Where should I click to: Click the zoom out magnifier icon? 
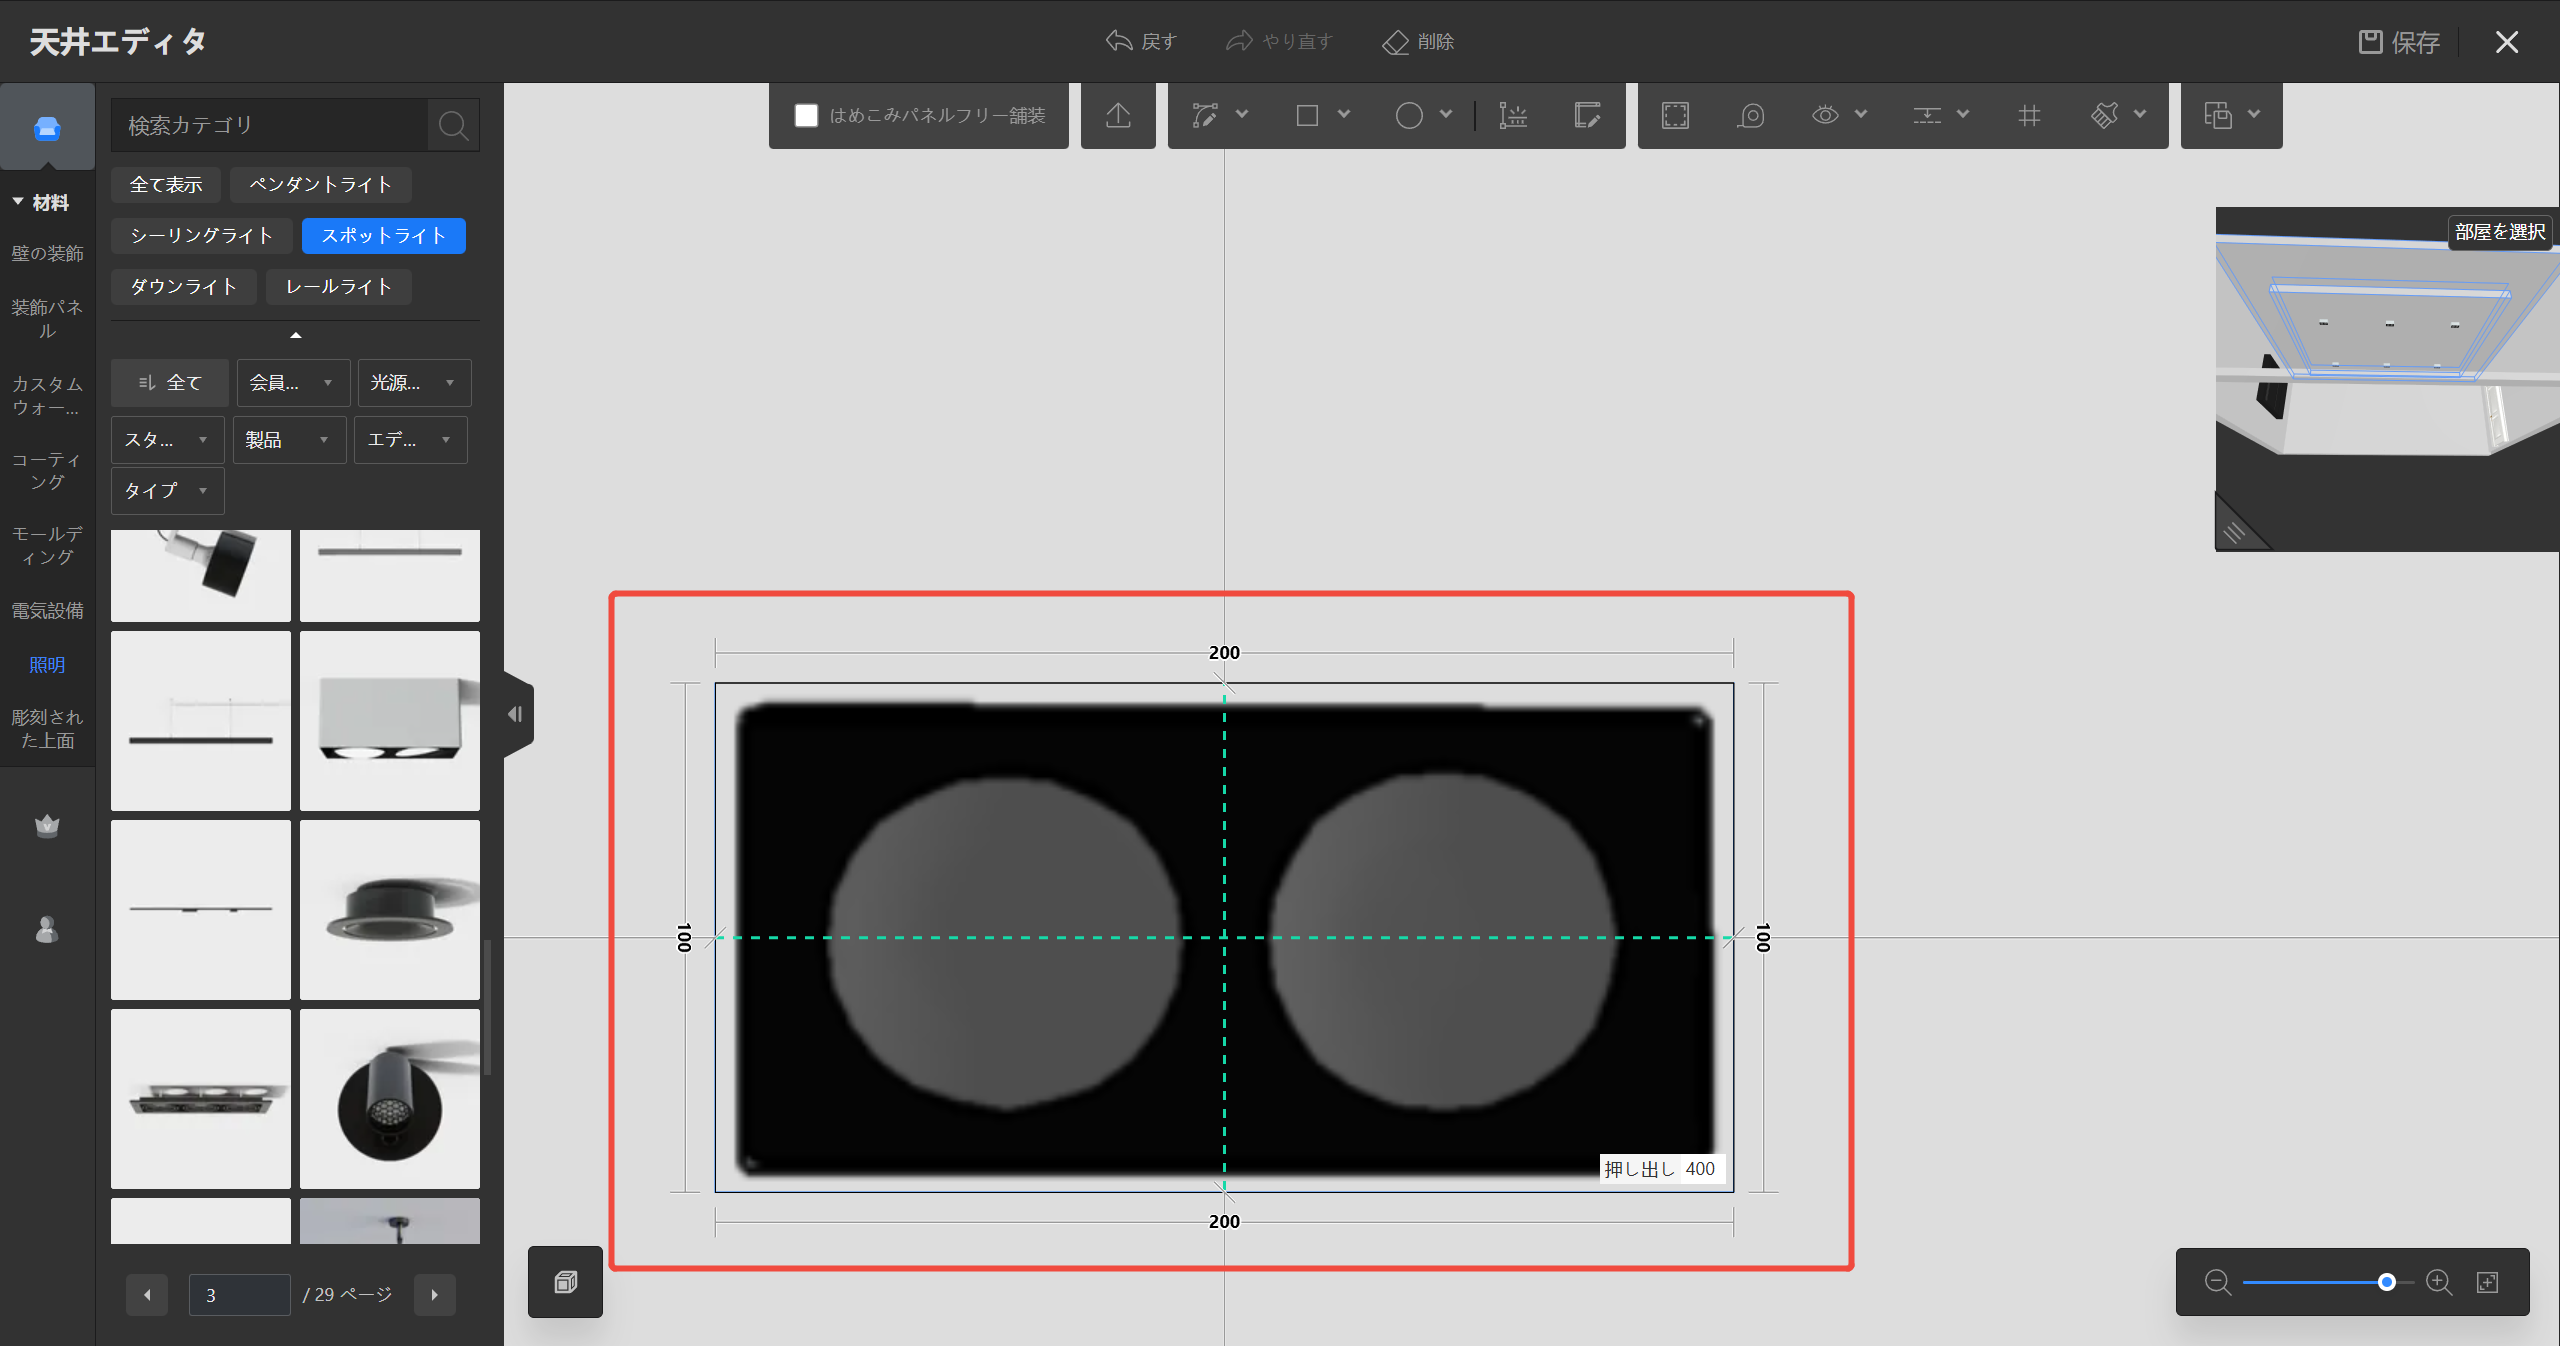pos(2218,1282)
